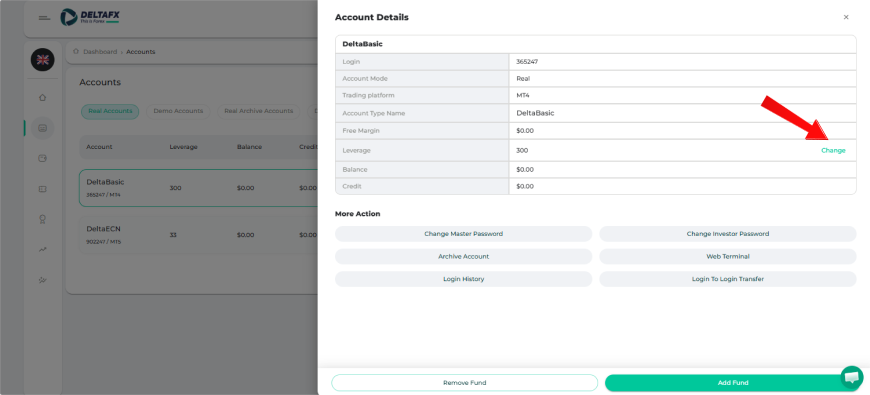Click the Account Mode value Real

pyautogui.click(x=523, y=79)
